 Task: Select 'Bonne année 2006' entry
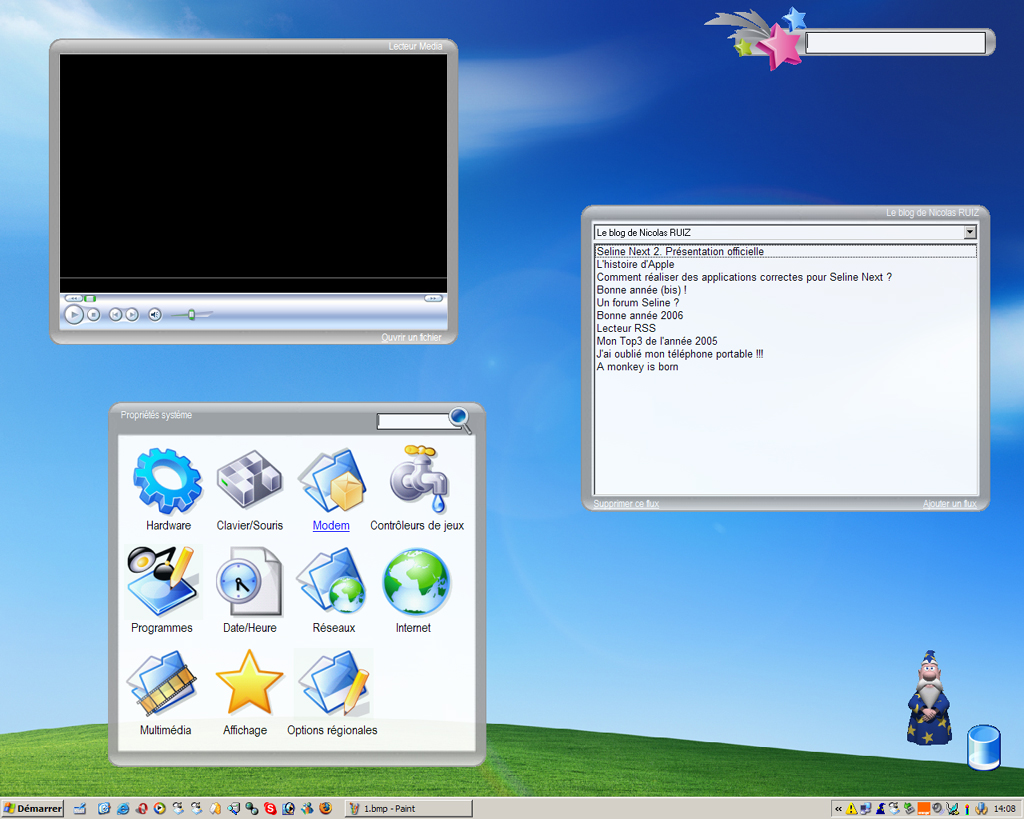[640, 315]
